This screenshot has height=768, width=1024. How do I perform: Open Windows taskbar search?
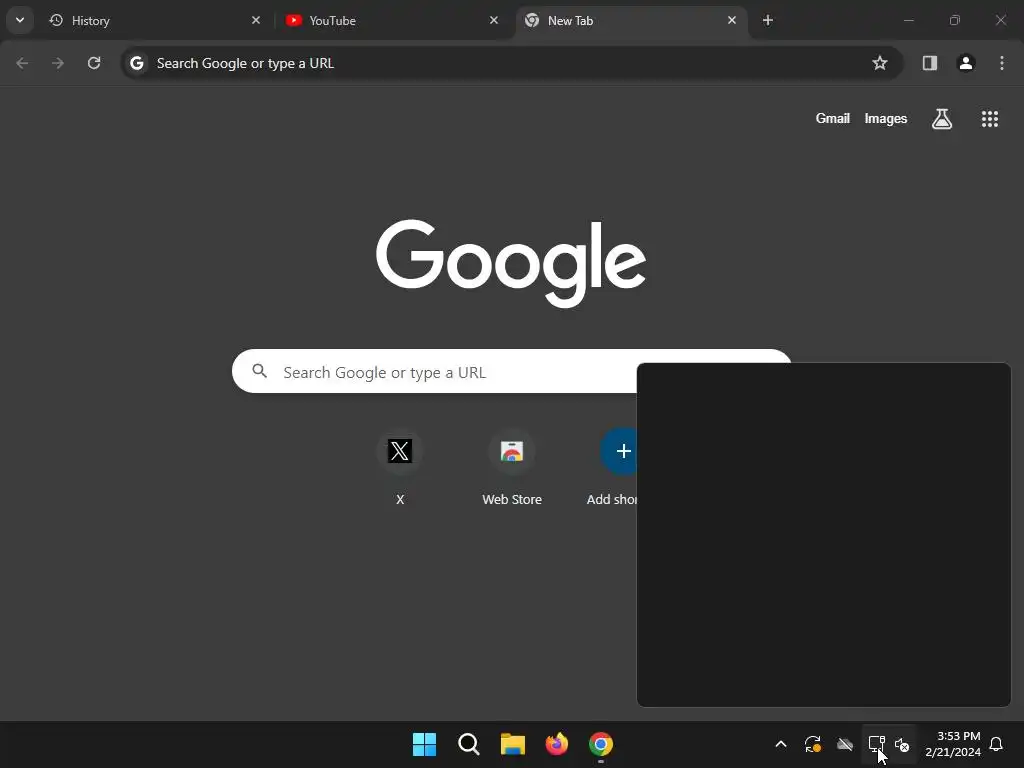click(469, 744)
